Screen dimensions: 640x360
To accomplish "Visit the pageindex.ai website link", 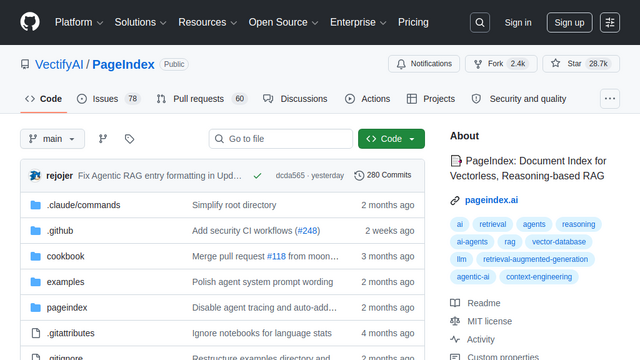I will [x=491, y=200].
